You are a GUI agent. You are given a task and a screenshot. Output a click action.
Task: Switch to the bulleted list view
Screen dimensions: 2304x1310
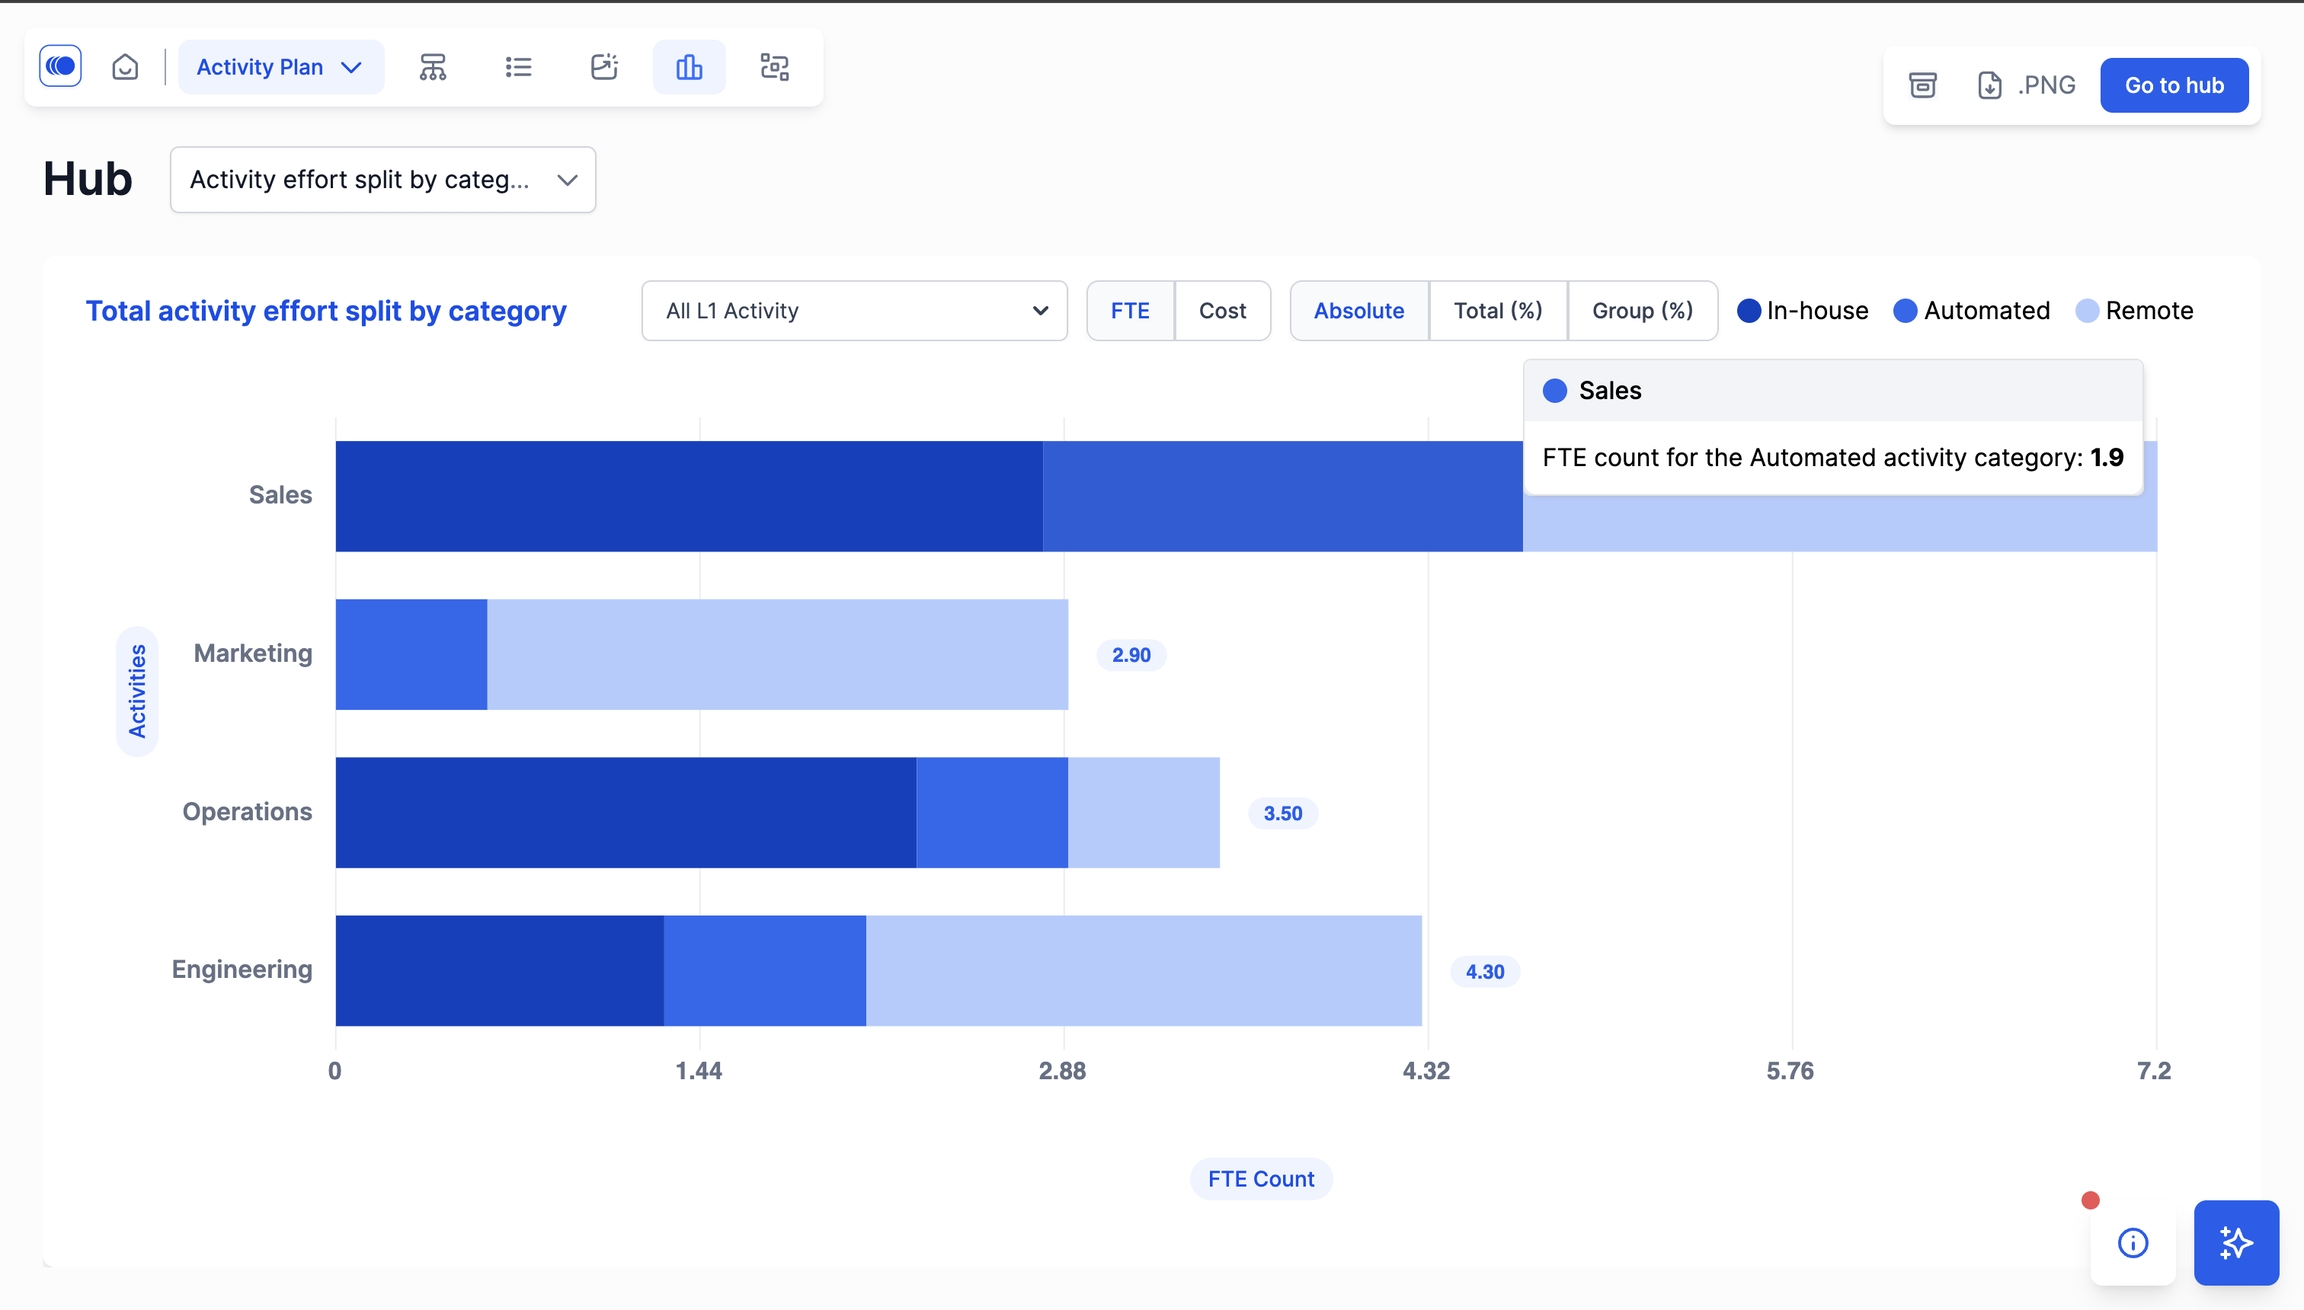[518, 67]
